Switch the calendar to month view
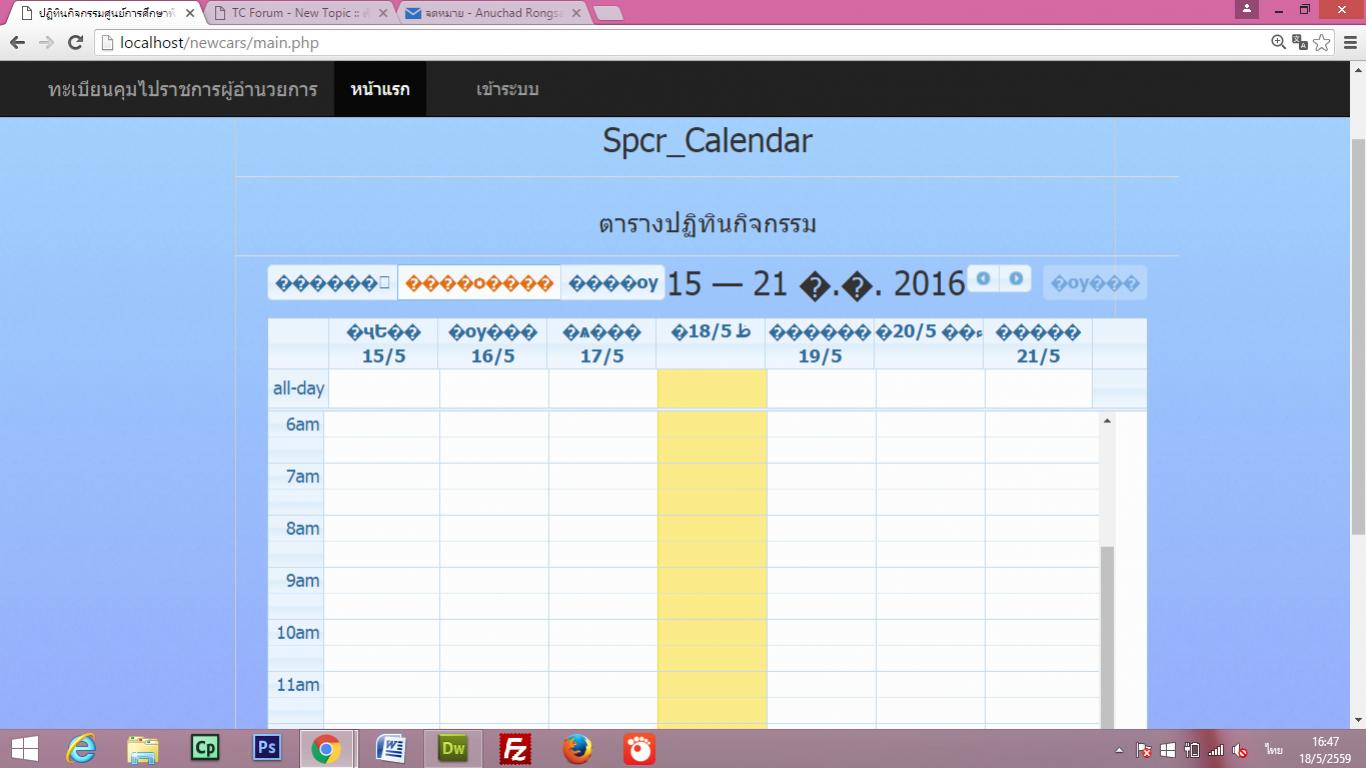Screen dimensions: 1366x768 330,282
